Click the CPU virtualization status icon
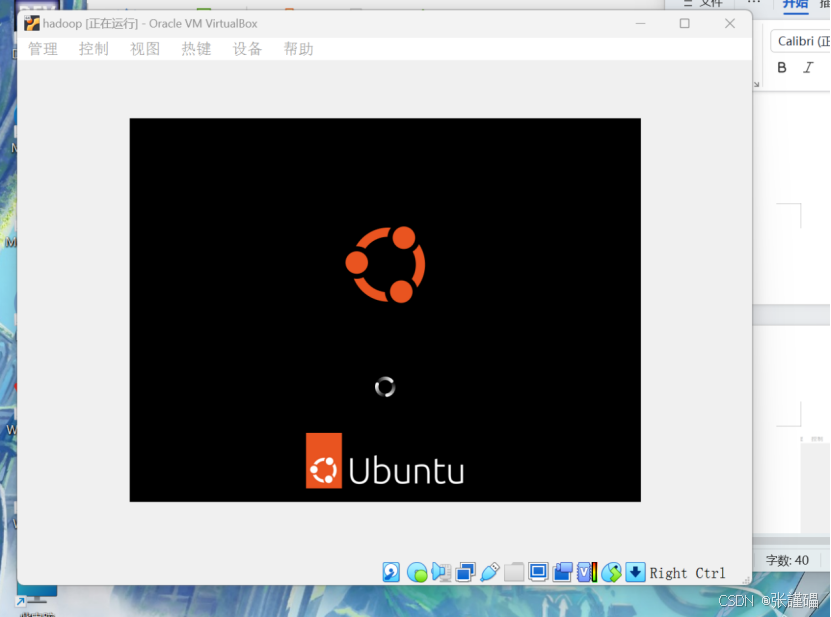 (x=587, y=572)
